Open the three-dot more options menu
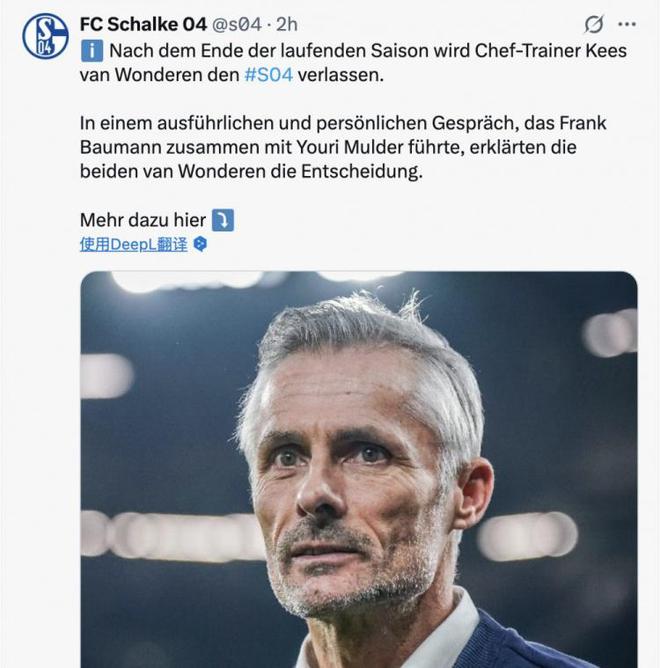660x668 pixels. click(x=627, y=23)
